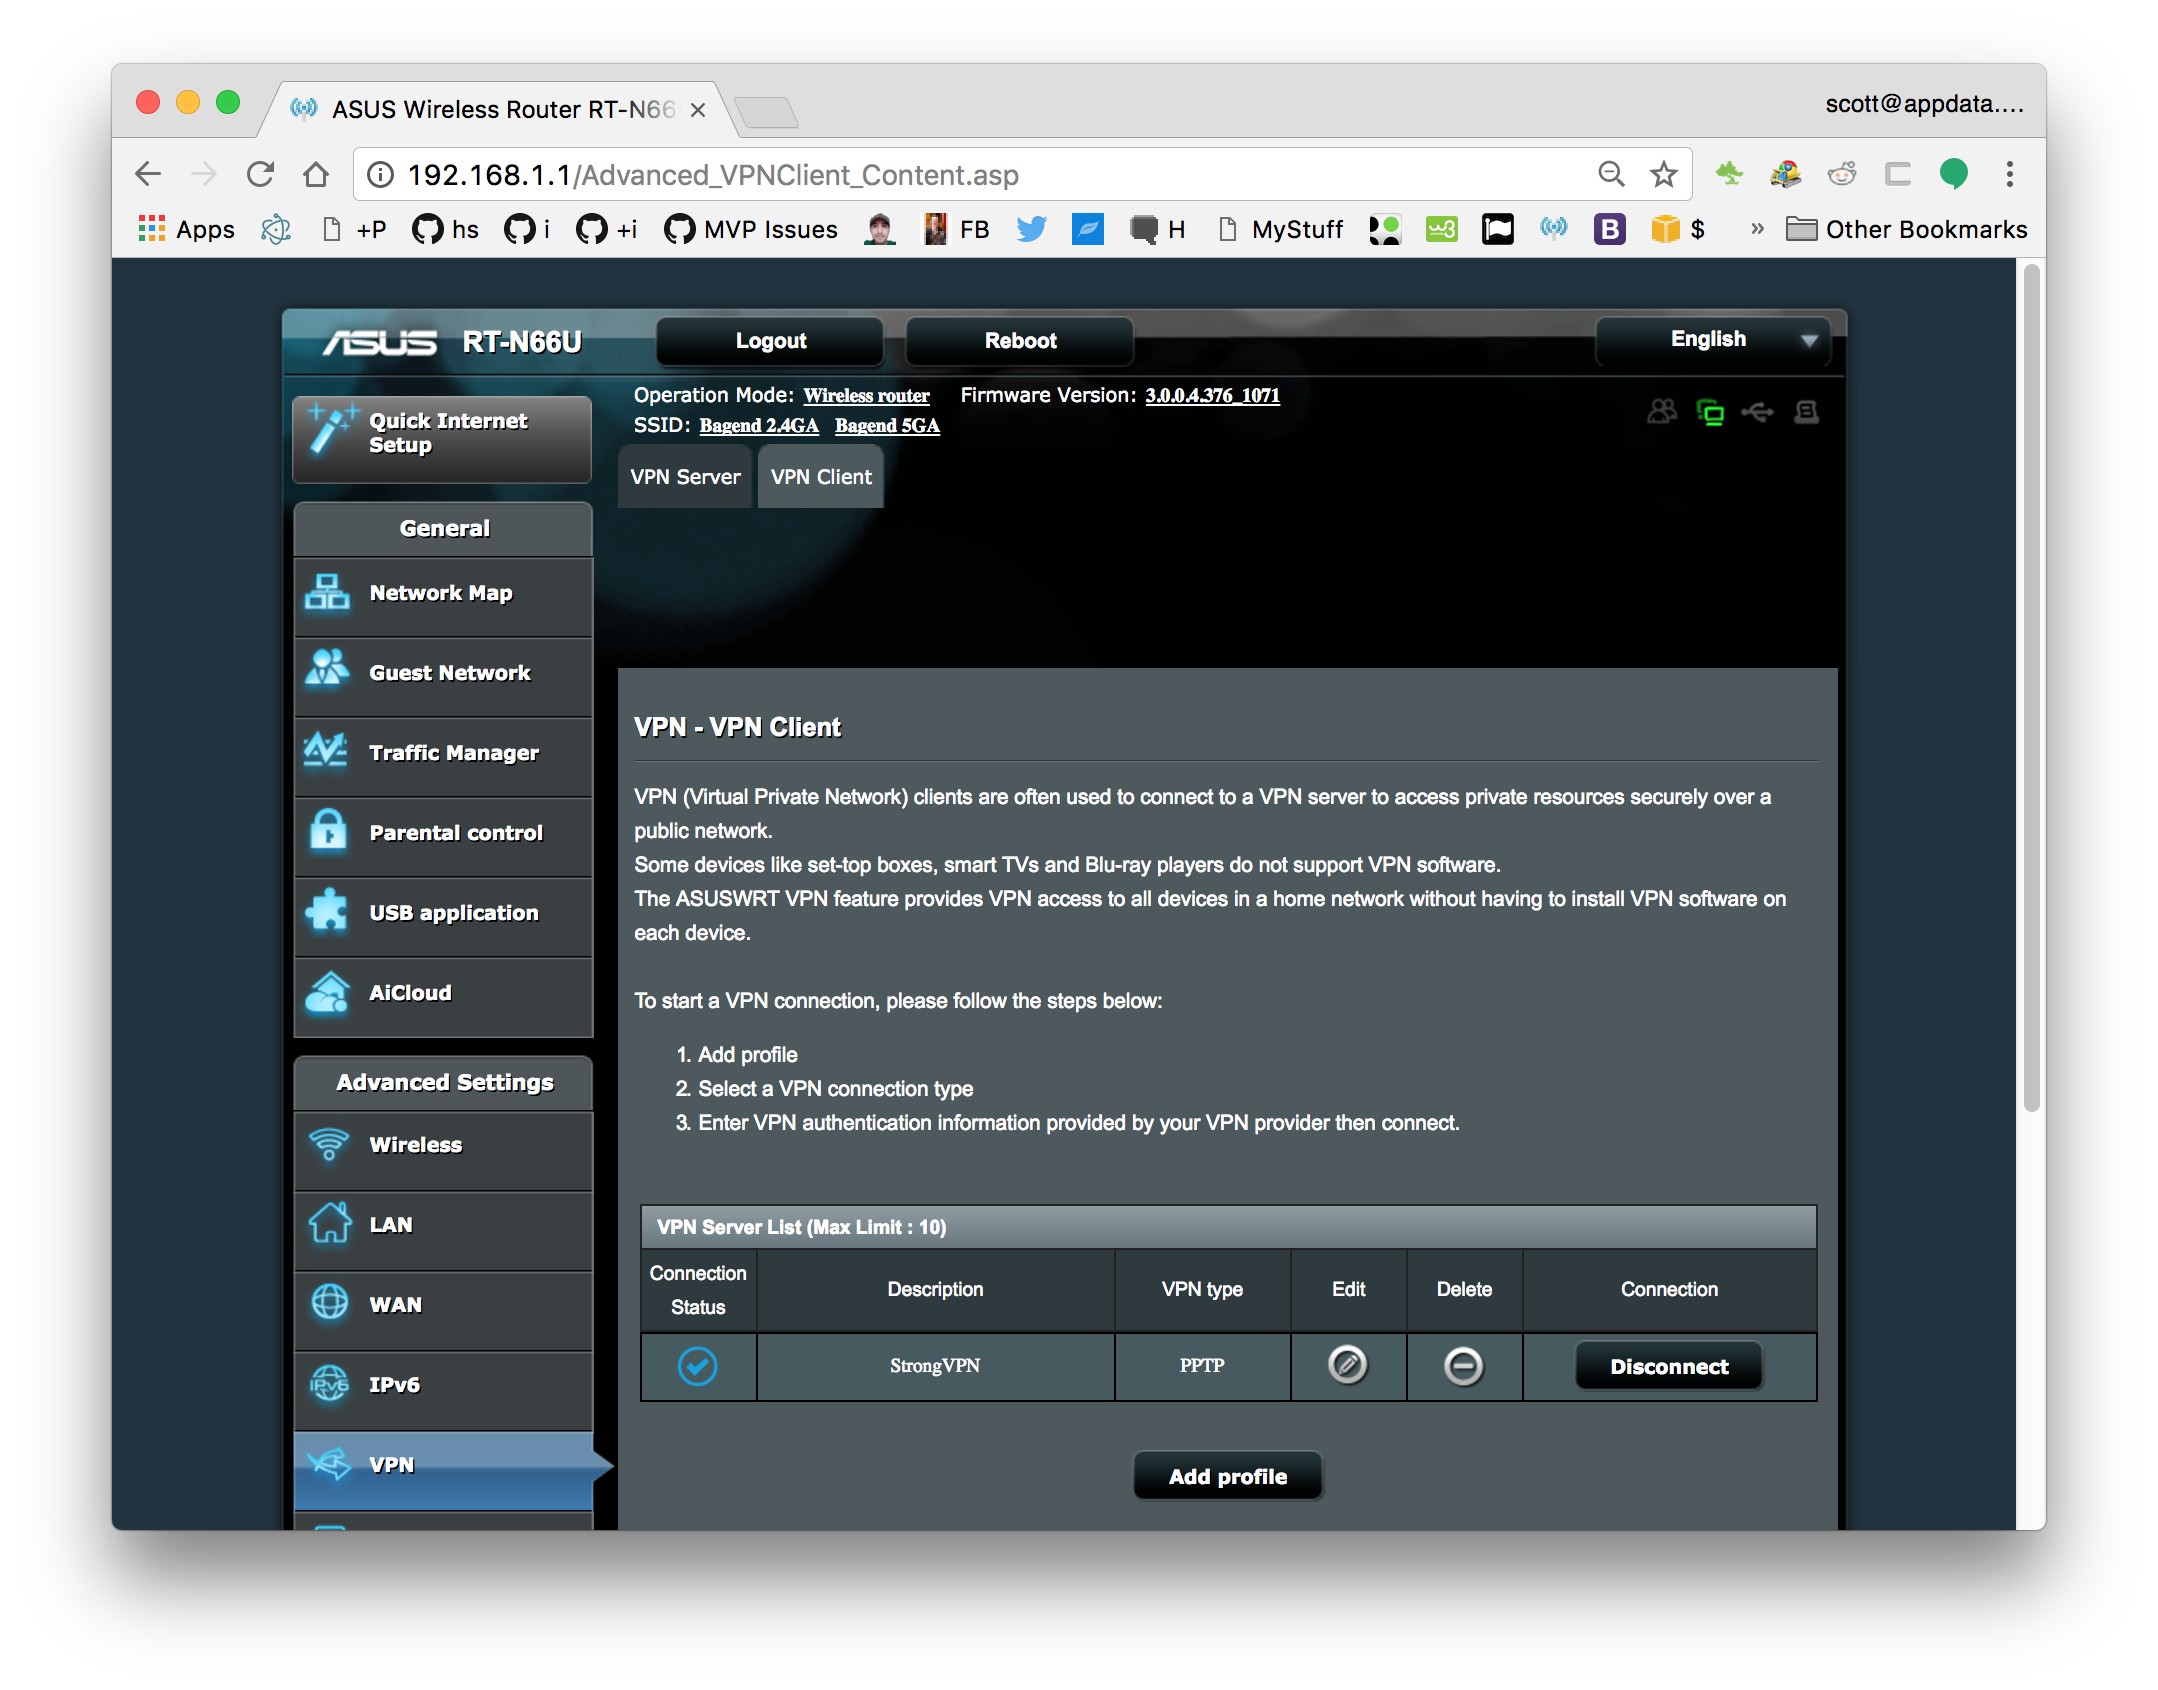Screen dimensions: 2158x1690
Task: Open the Apps bookmarks shortcut
Action: [x=186, y=229]
